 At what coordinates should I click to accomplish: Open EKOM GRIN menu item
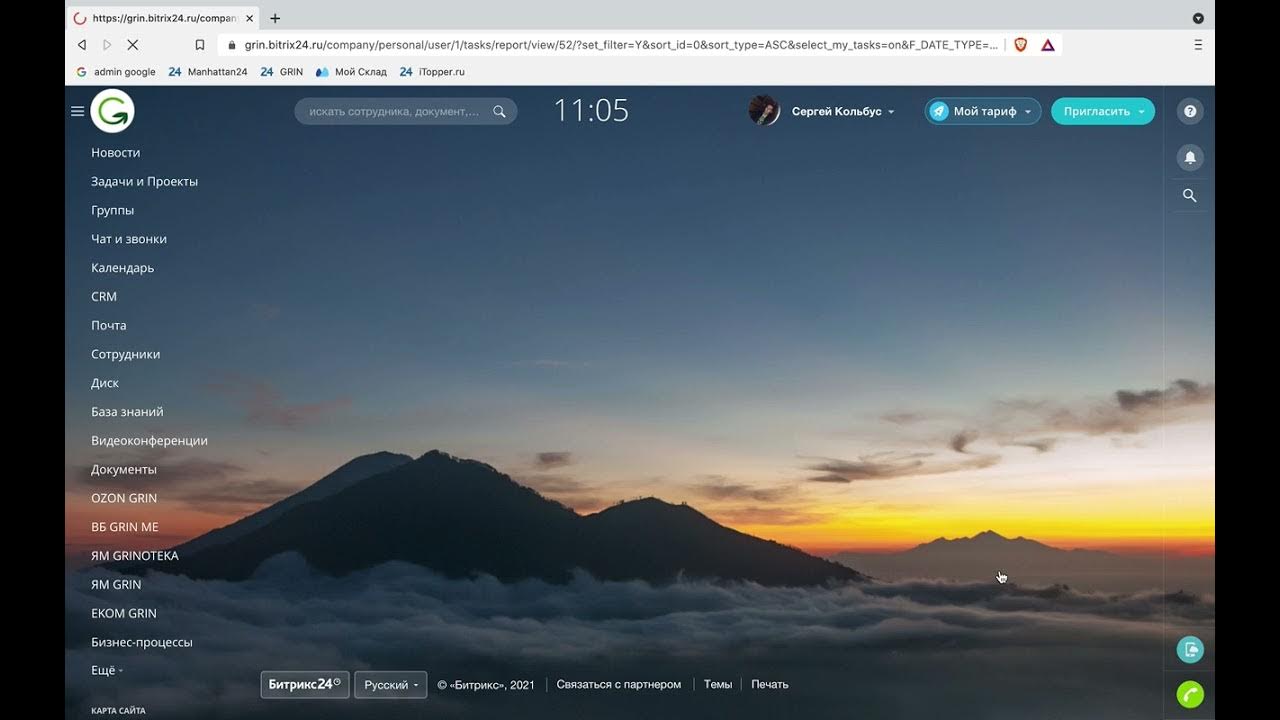(124, 614)
